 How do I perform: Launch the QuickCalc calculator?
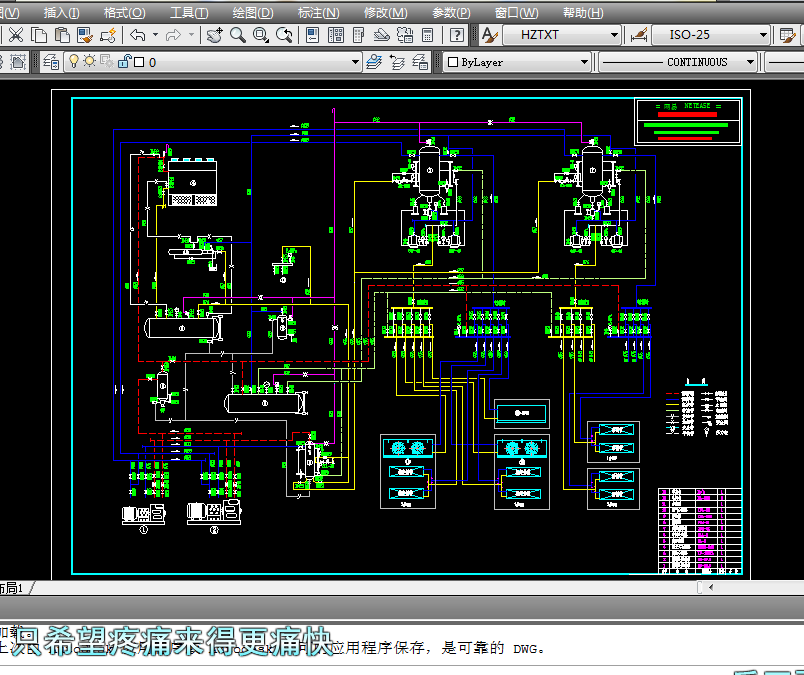[x=427, y=35]
